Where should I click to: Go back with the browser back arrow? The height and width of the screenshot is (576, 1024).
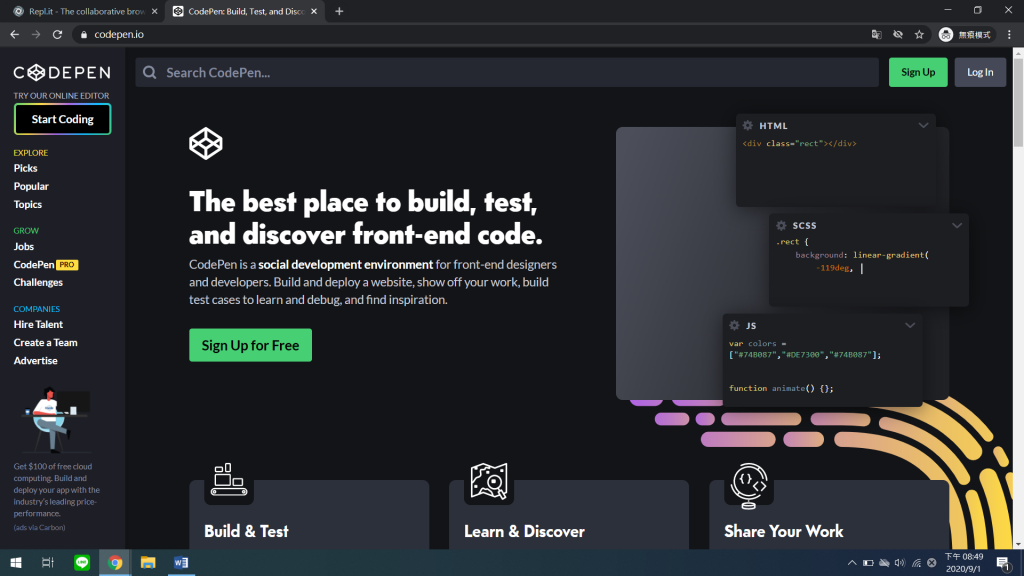click(x=14, y=35)
